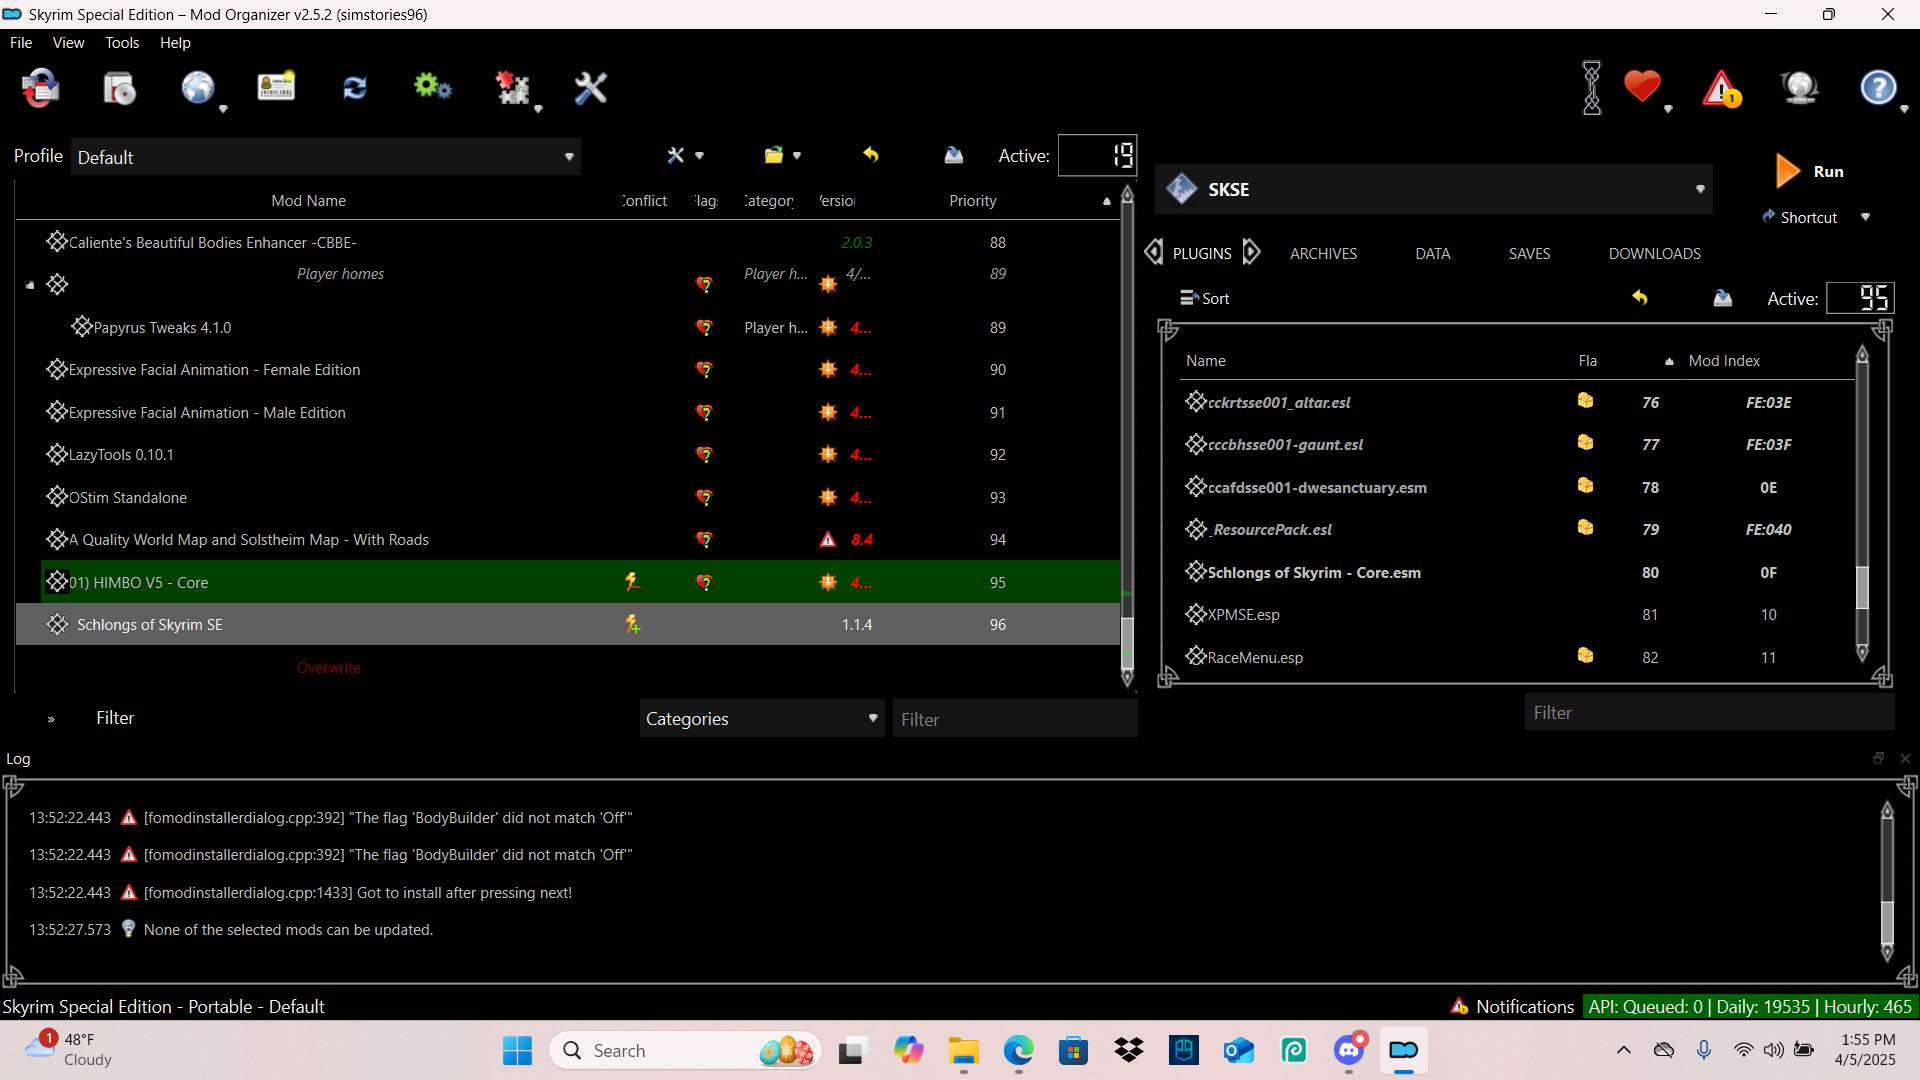Click the red heart endorse icon
Image resolution: width=1920 pixels, height=1080 pixels.
click(1642, 86)
